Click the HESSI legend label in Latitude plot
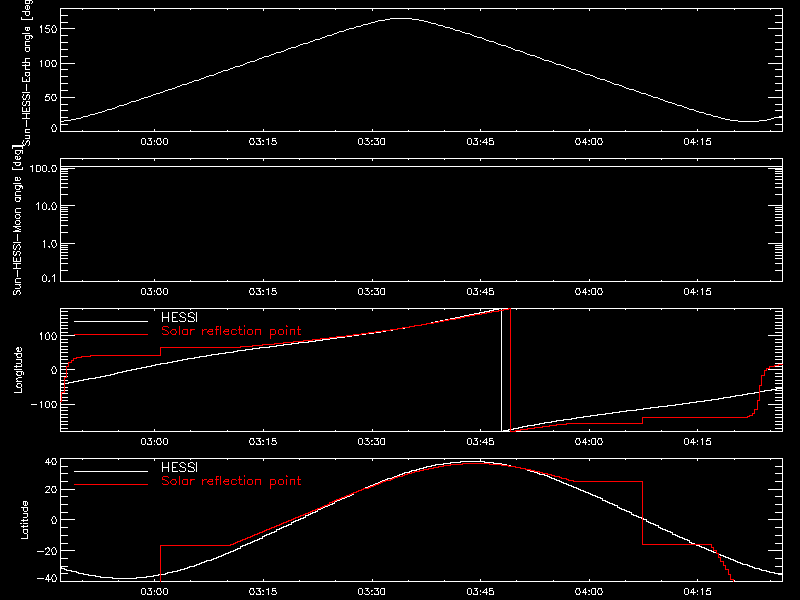Image resolution: width=800 pixels, height=600 pixels. pos(179,467)
